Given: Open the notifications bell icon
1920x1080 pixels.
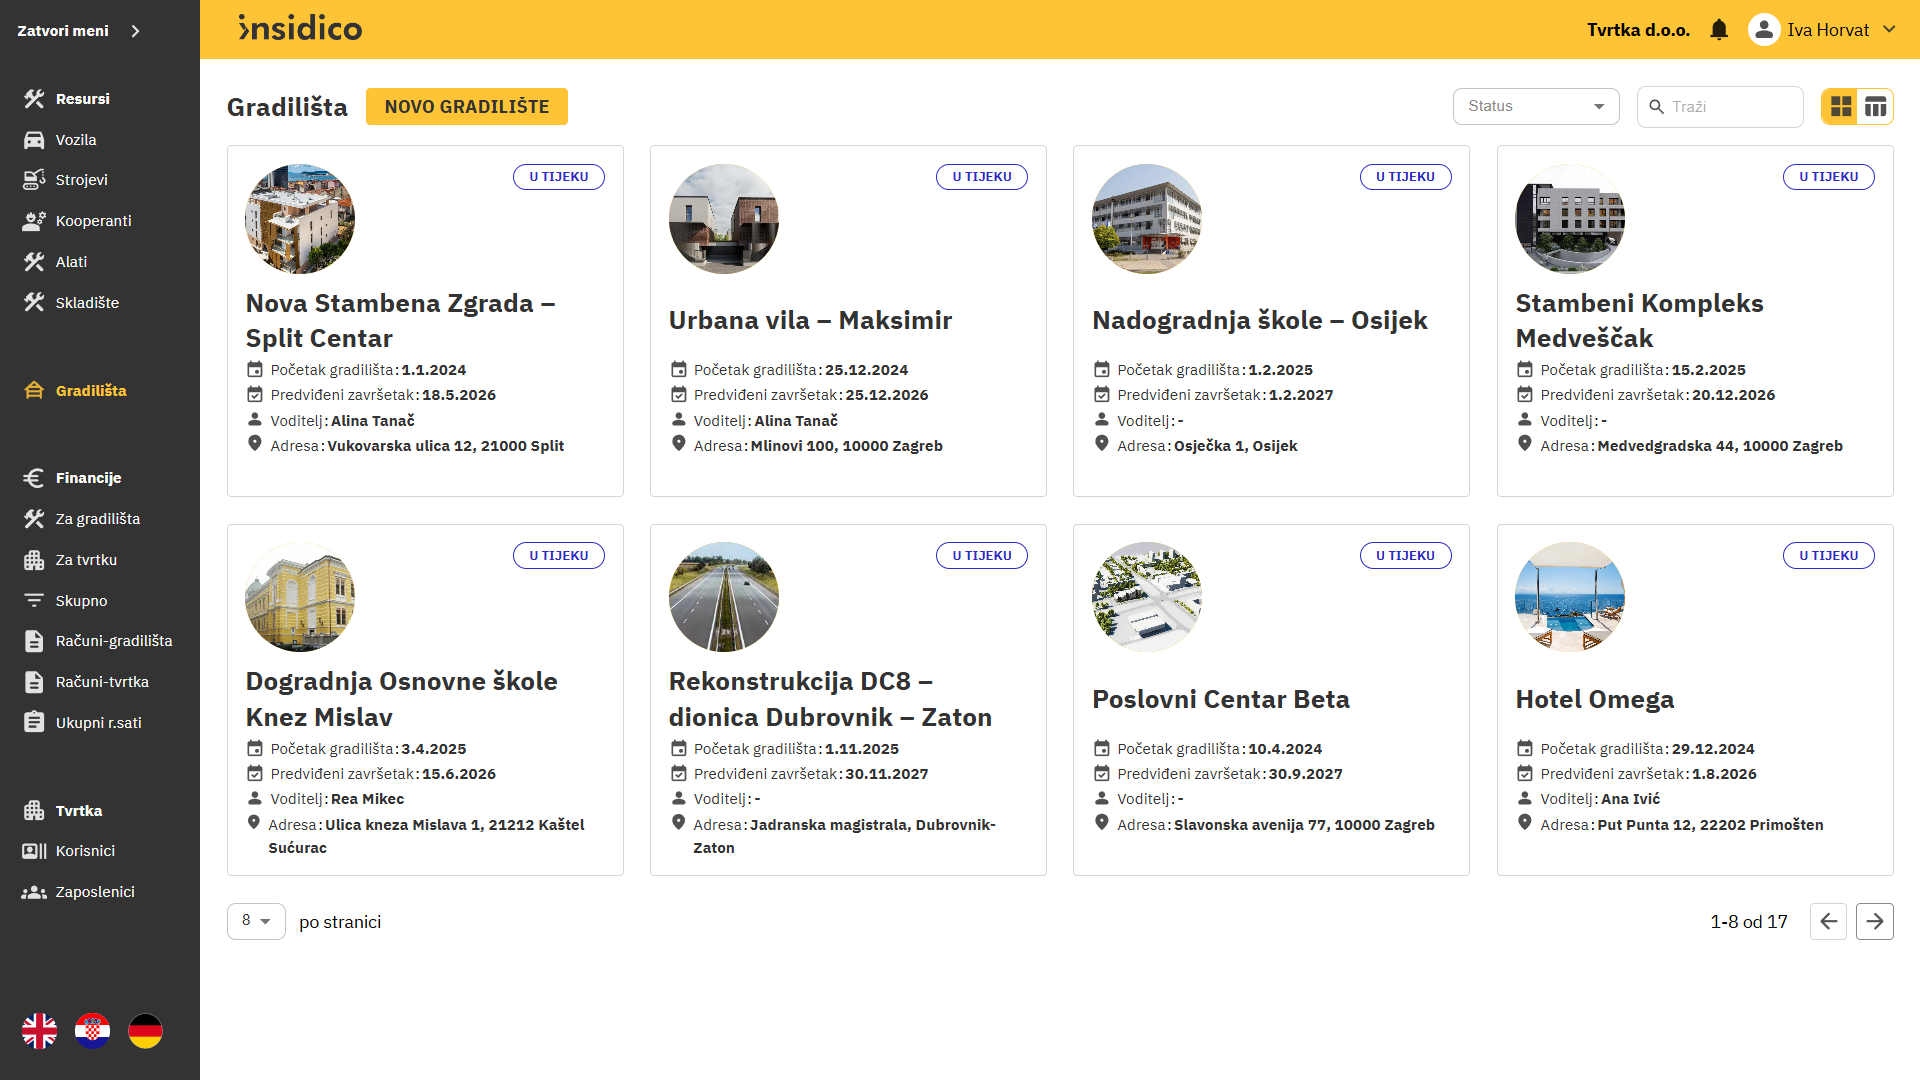Looking at the screenshot, I should [x=1719, y=30].
